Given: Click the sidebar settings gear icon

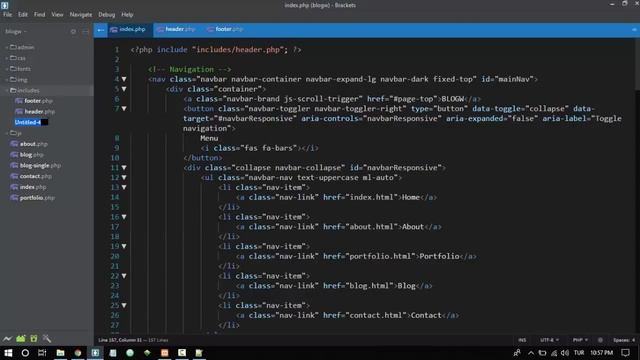Looking at the screenshot, I should pyautogui.click(x=73, y=31).
